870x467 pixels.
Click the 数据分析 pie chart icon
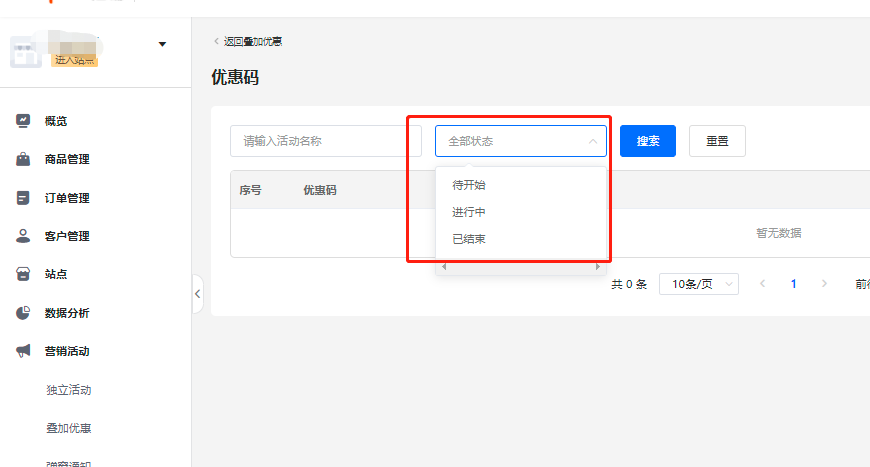point(23,313)
